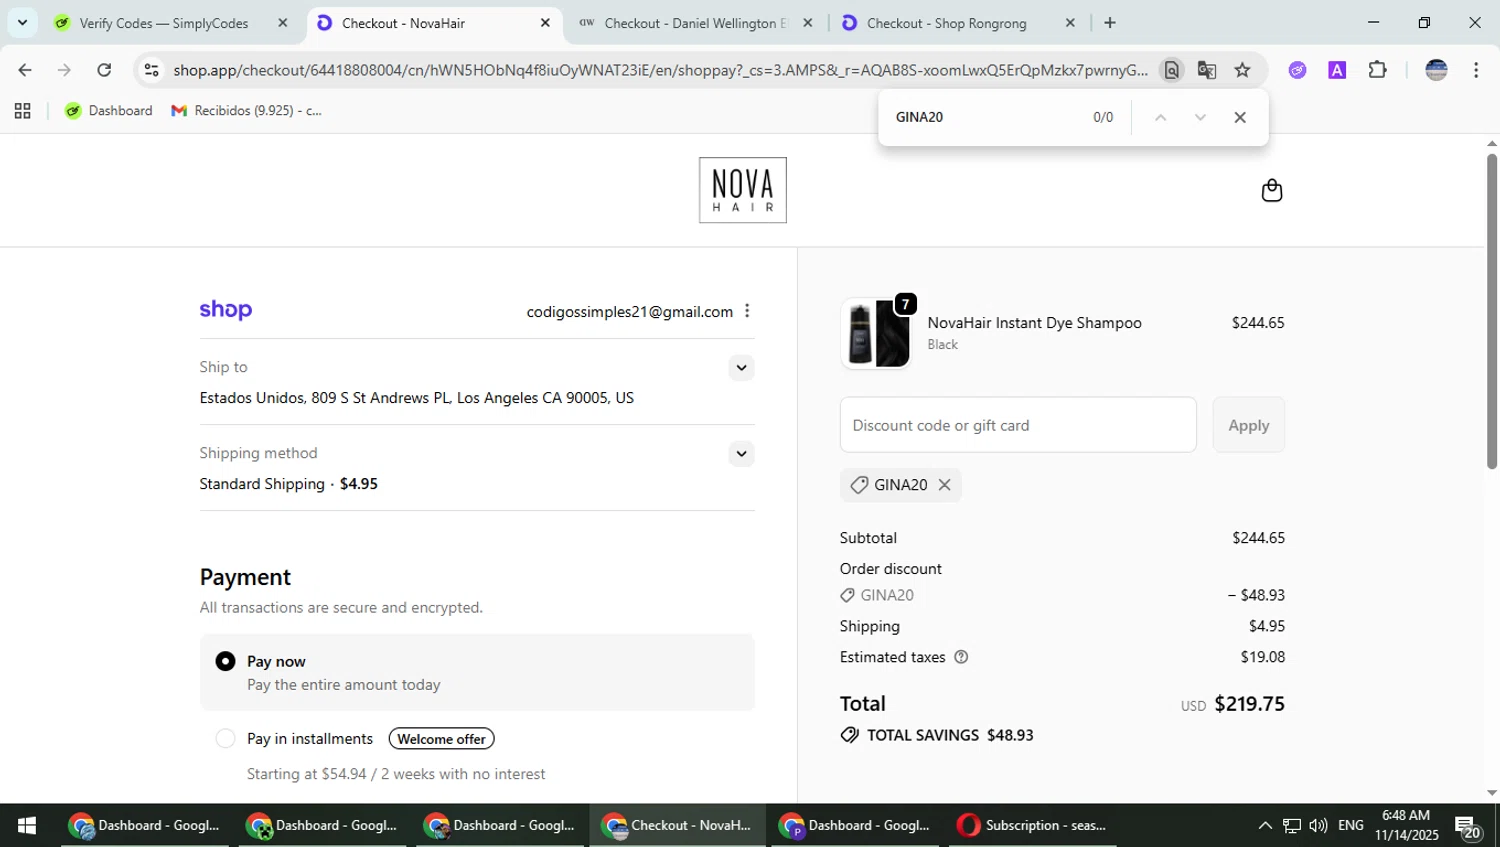Viewport: 1500px width, 847px height.
Task: Open the shopping bag cart icon
Action: [1271, 190]
